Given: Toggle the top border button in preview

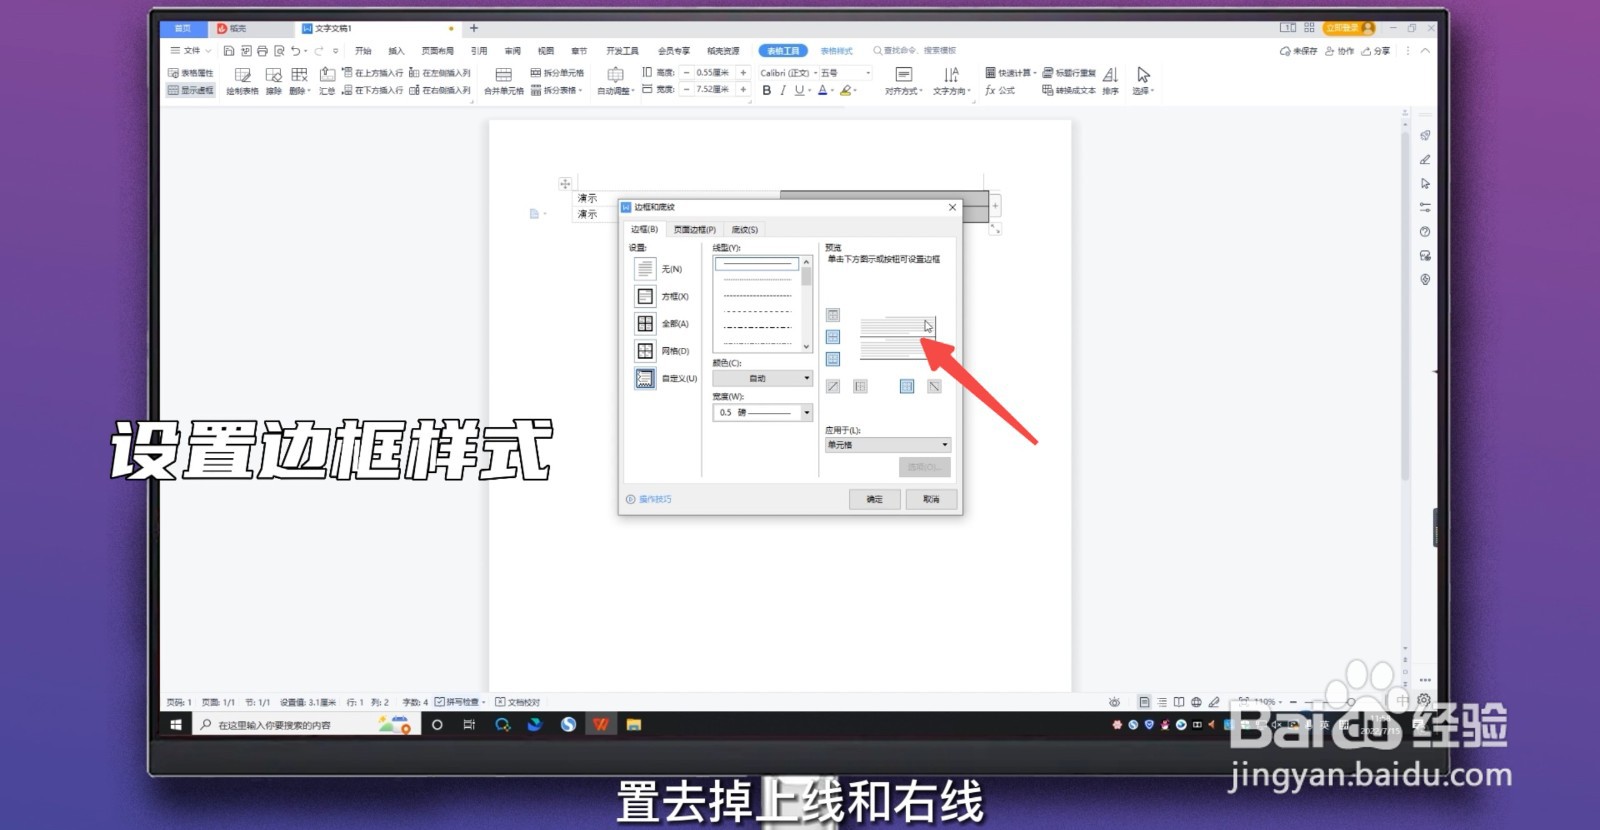Looking at the screenshot, I should (833, 315).
